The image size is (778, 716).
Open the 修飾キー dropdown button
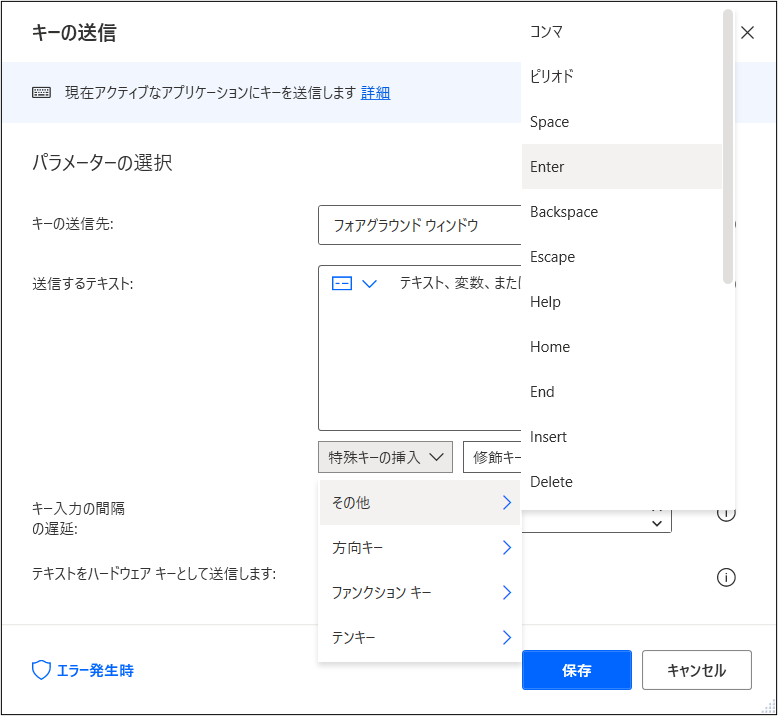pos(492,457)
